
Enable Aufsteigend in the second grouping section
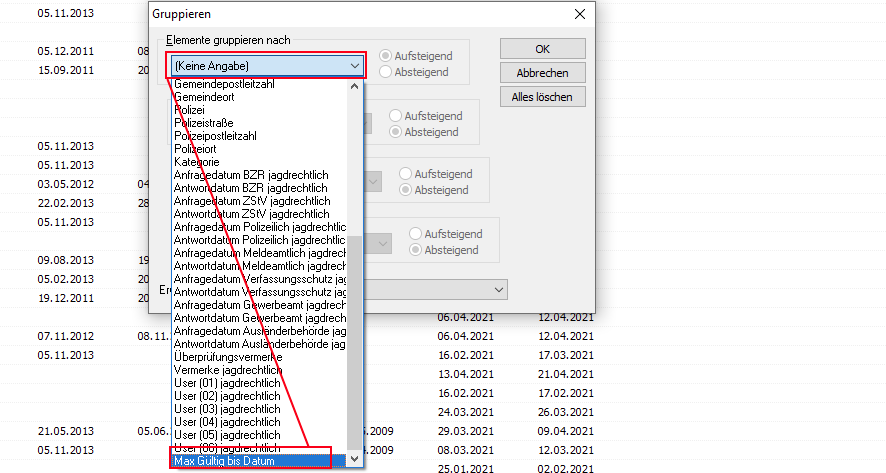[x=397, y=116]
